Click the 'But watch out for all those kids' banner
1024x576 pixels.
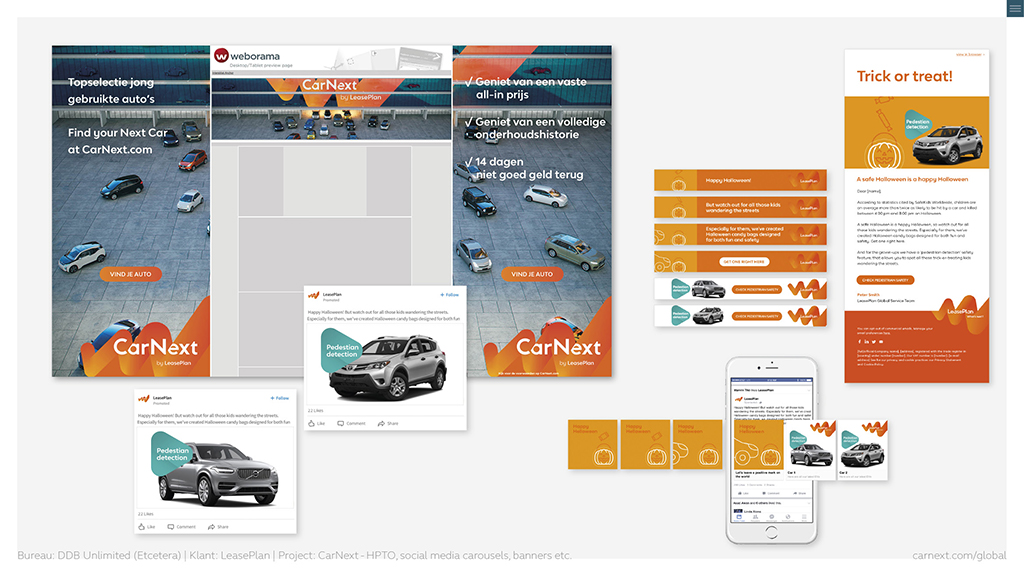(x=741, y=208)
